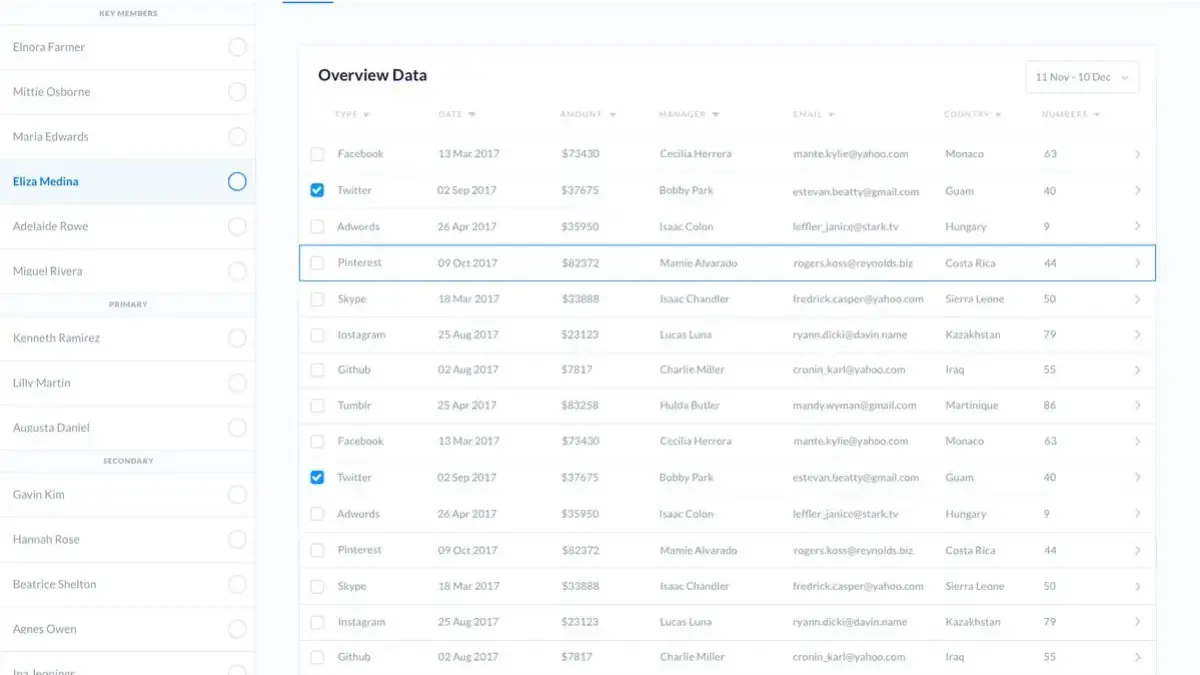
Task: Sort by the Amount column header
Action: coord(588,115)
